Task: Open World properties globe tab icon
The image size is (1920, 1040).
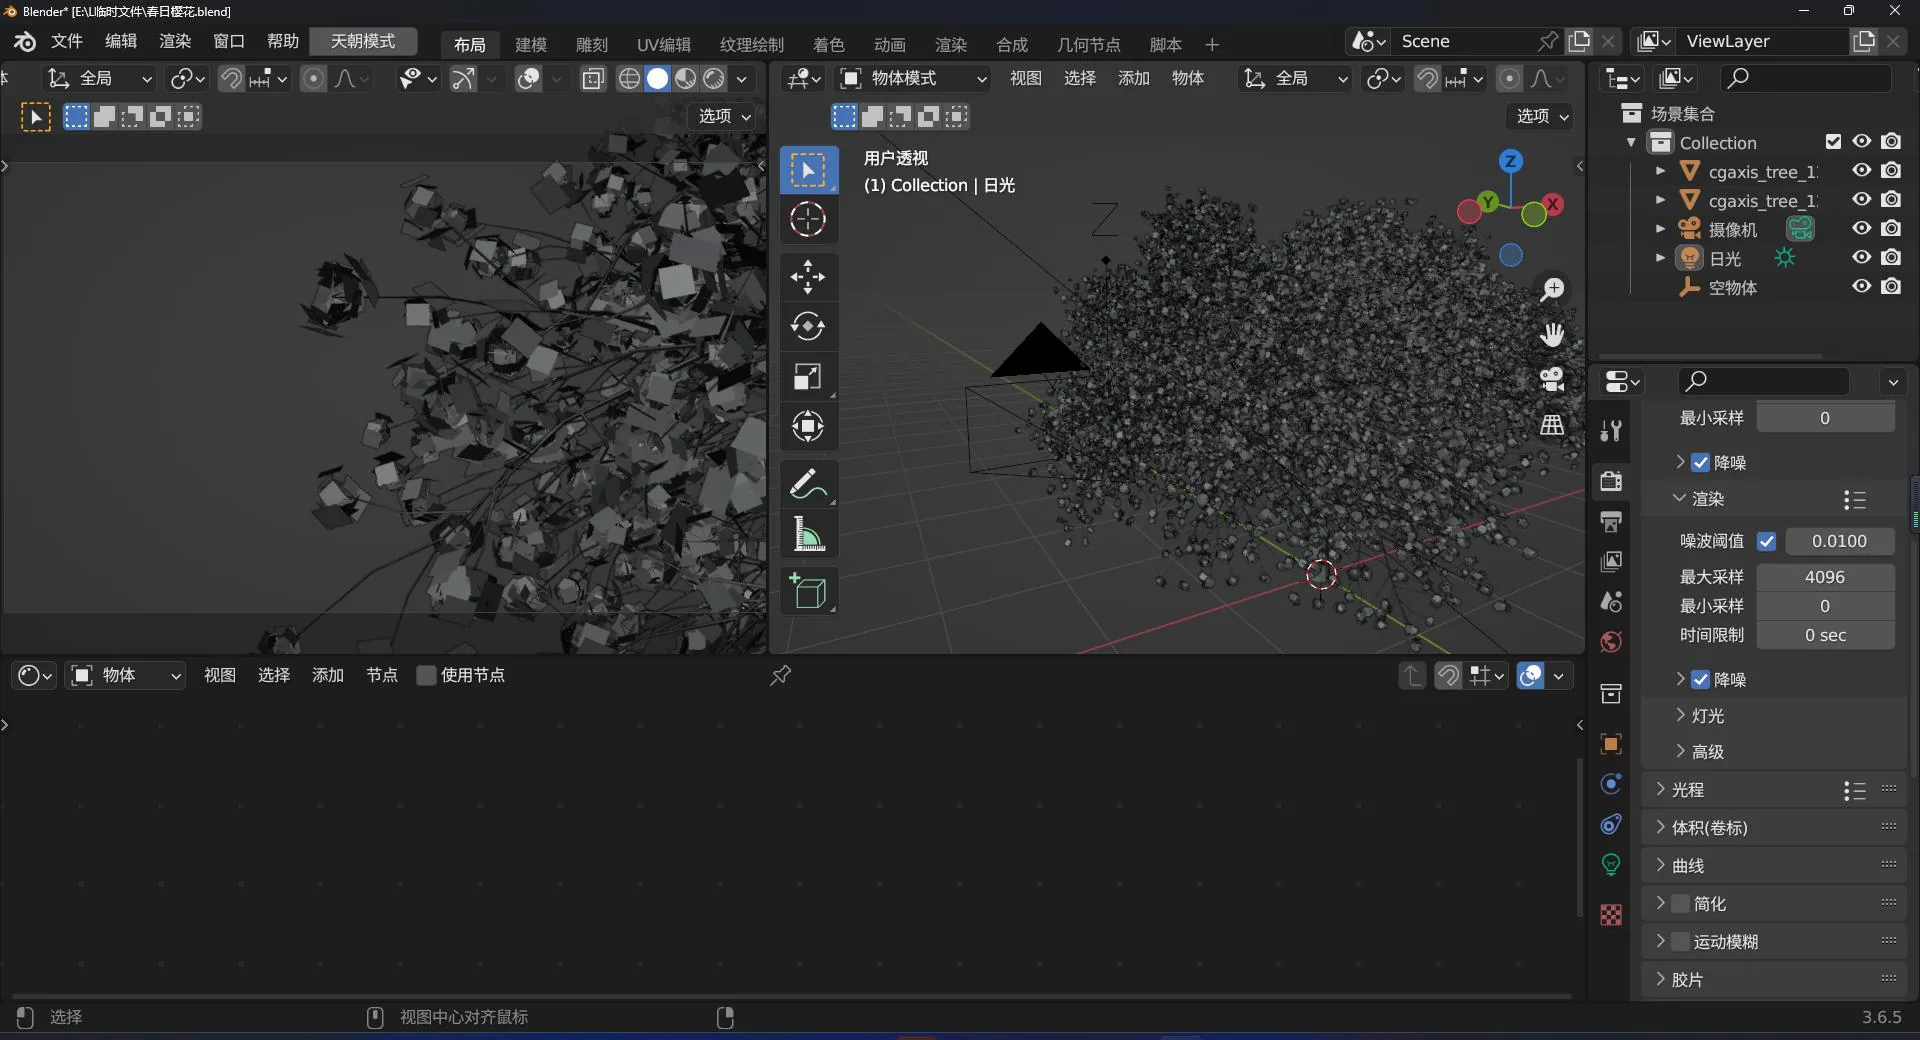Action: point(1611,642)
